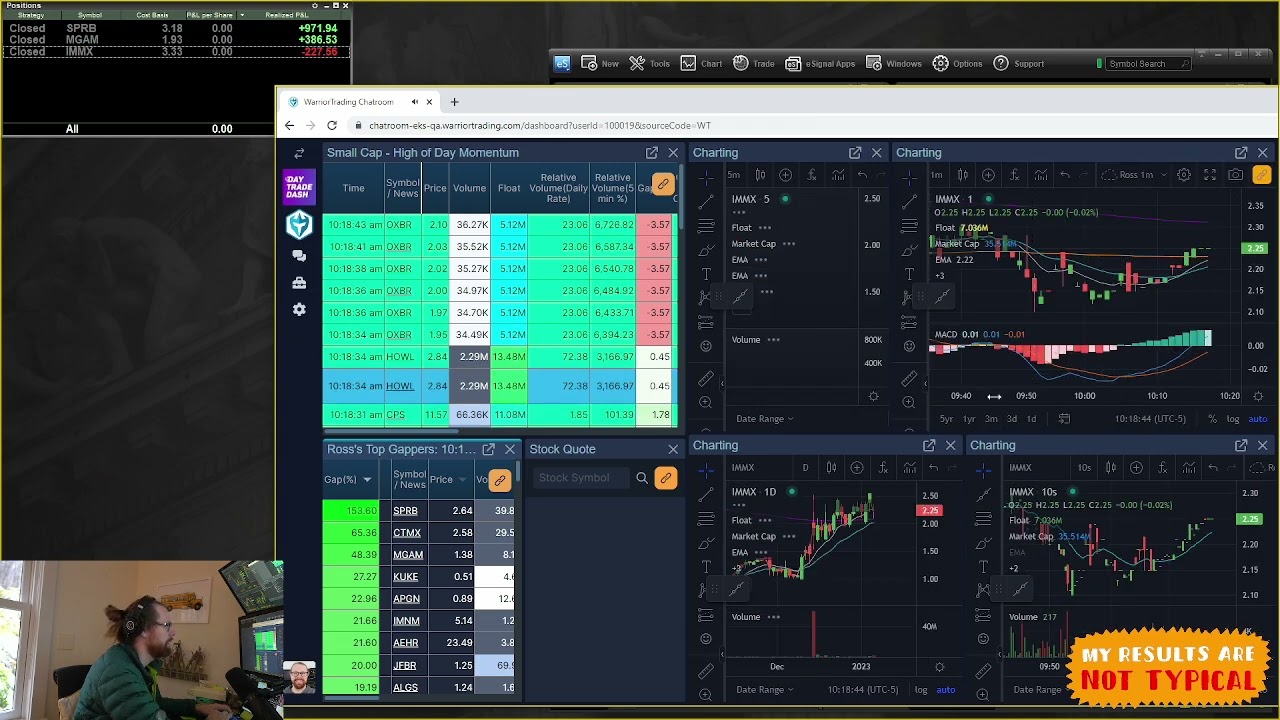Toggle log scale on the 1m chart
The image size is (1280, 720).
point(1233,419)
